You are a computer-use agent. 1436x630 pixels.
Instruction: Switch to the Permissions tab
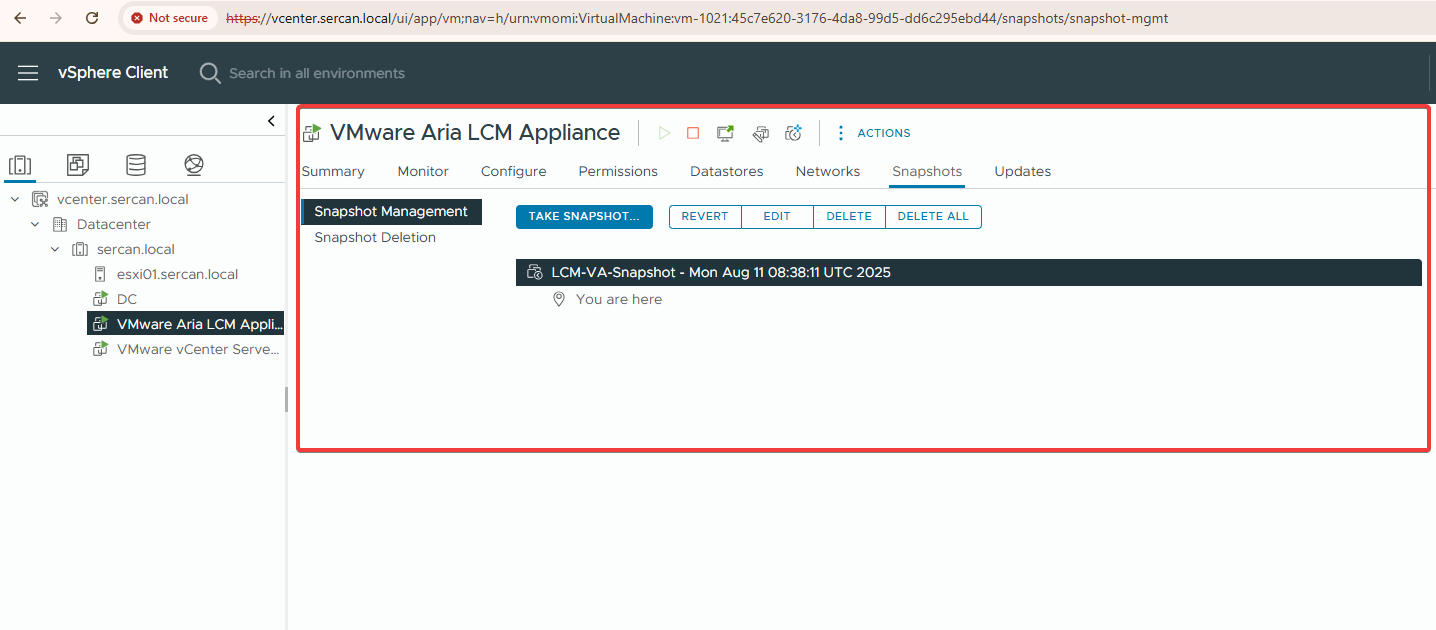coord(618,171)
